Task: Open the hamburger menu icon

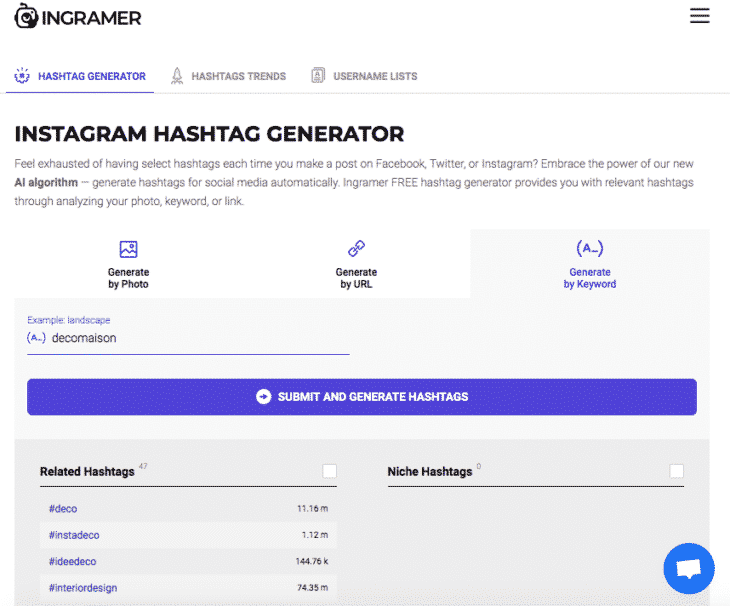Action: coord(699,16)
